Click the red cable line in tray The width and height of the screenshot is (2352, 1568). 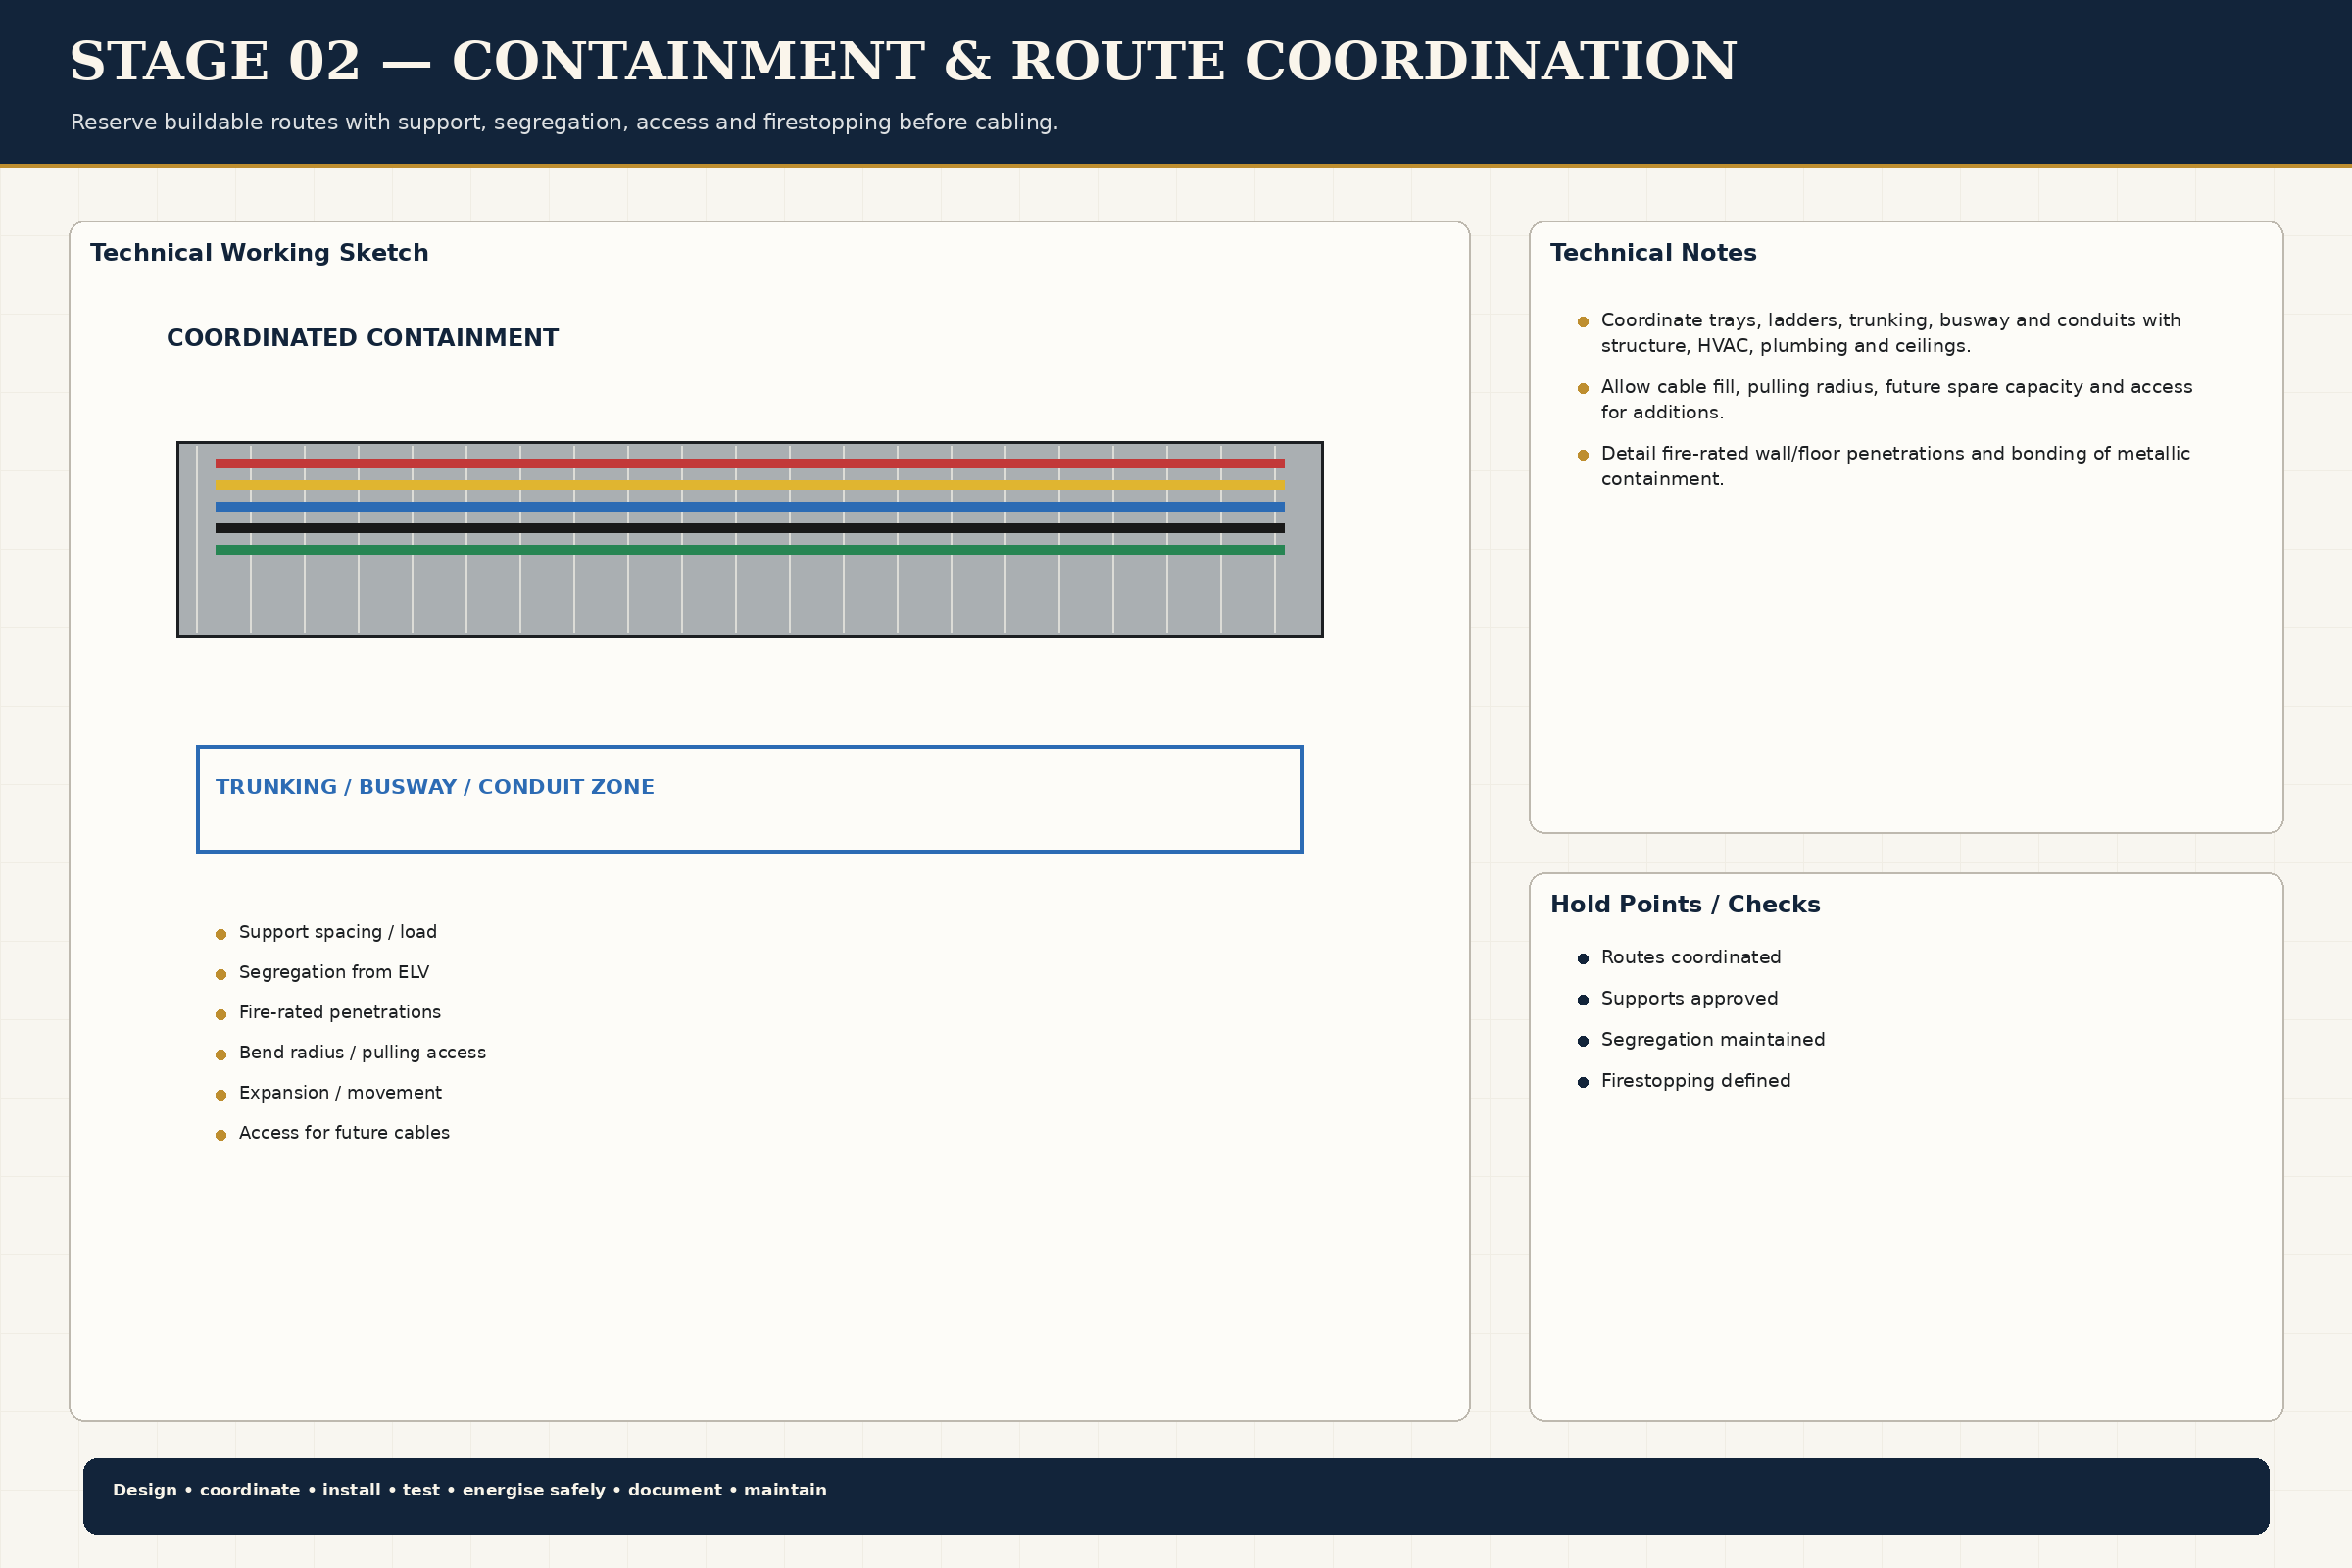(x=750, y=464)
